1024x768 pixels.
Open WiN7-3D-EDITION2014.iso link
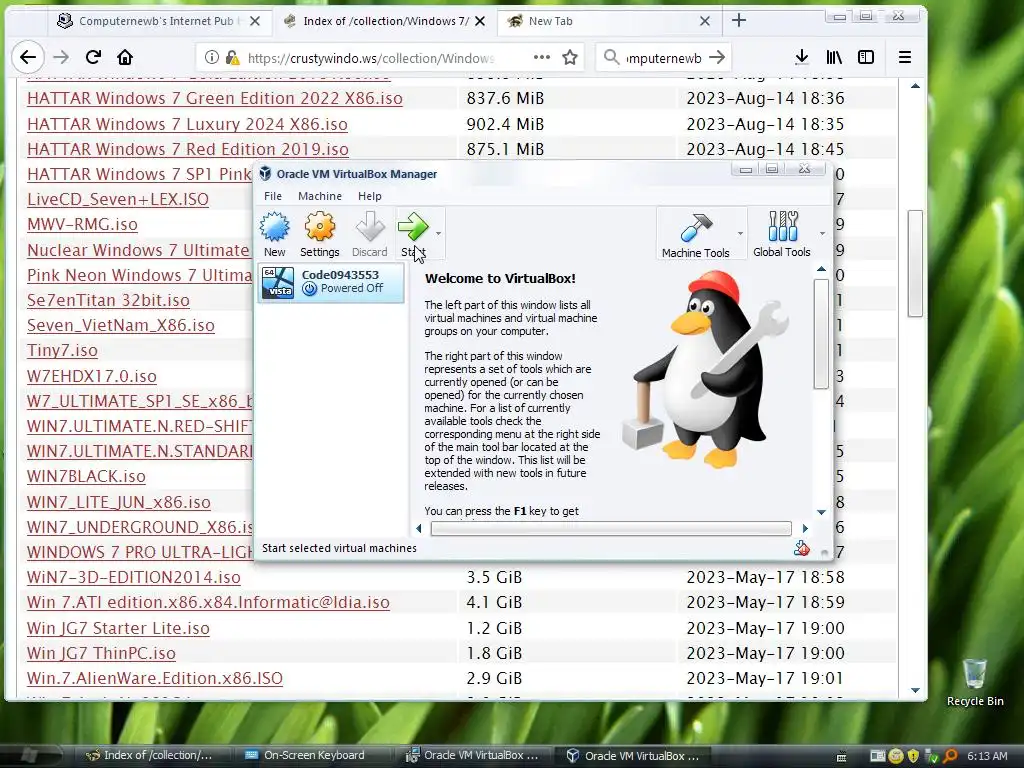click(x=134, y=577)
